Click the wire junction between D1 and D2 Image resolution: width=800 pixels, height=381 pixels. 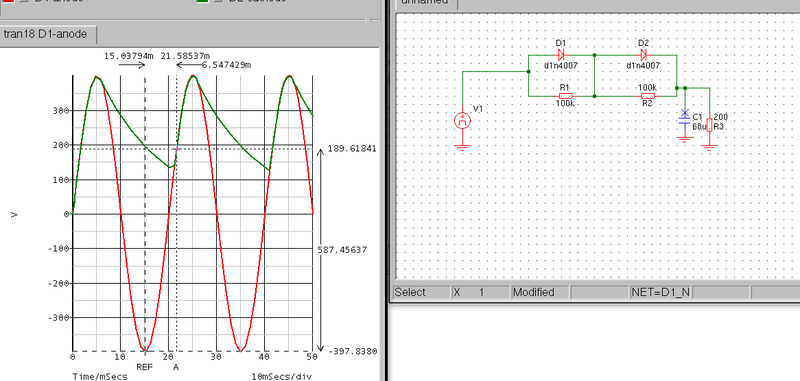point(594,55)
